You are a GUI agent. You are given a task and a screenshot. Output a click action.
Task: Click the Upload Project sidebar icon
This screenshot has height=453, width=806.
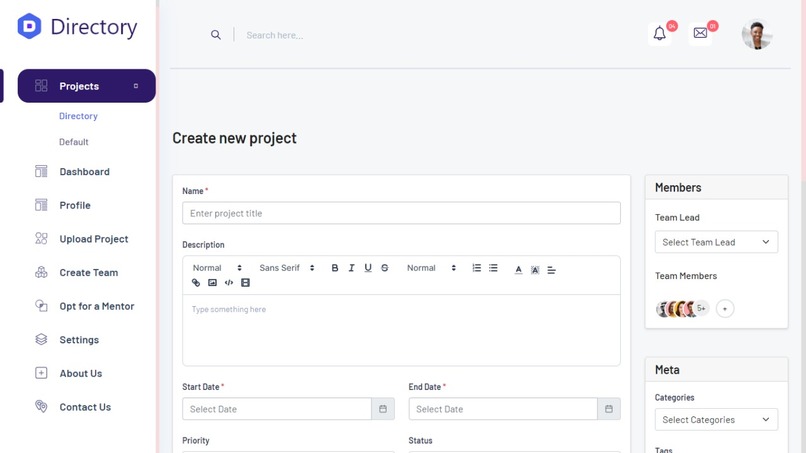coord(41,239)
